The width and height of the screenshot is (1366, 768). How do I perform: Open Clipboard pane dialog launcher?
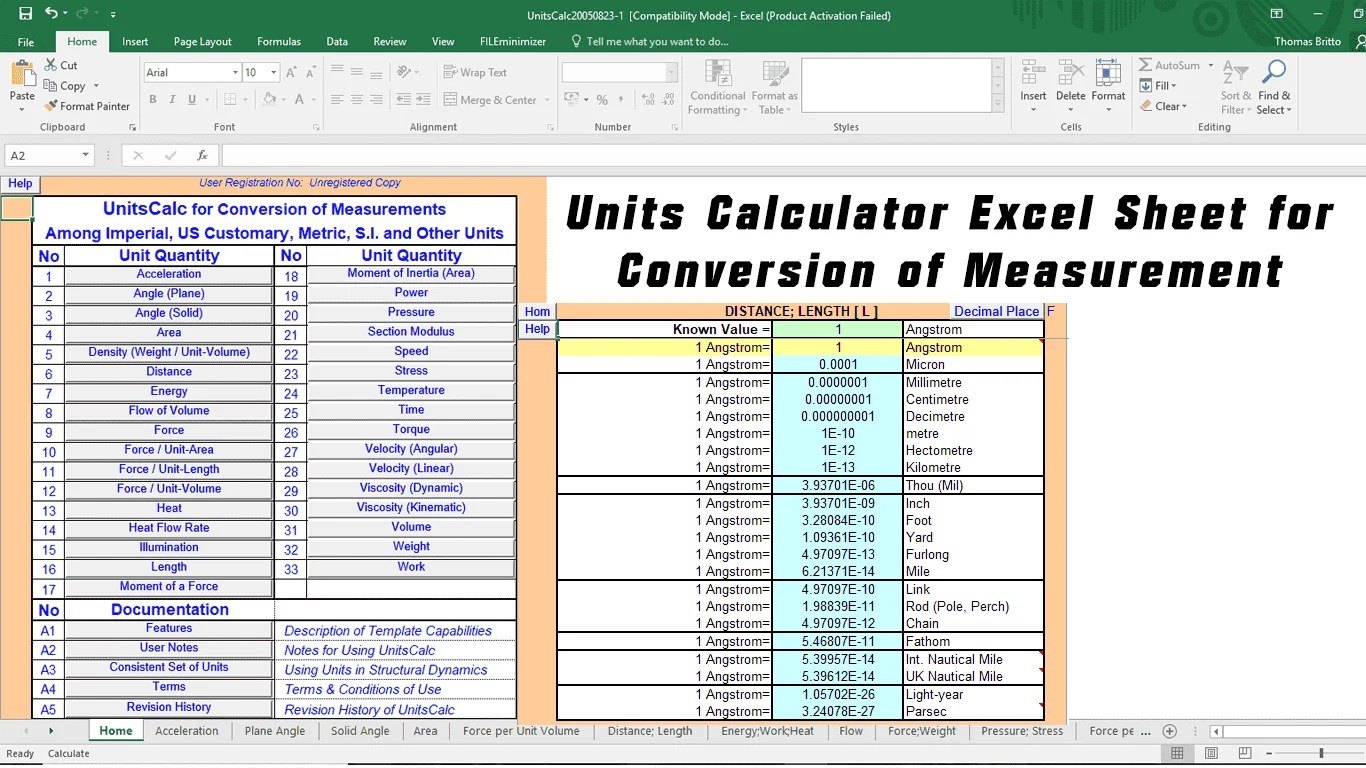coord(132,127)
